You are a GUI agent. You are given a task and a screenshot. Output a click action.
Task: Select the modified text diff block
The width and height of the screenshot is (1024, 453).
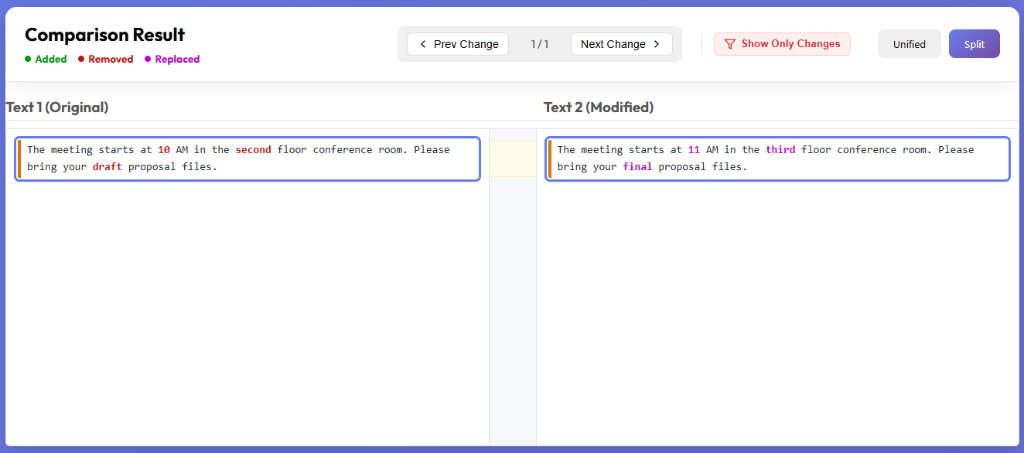[778, 159]
